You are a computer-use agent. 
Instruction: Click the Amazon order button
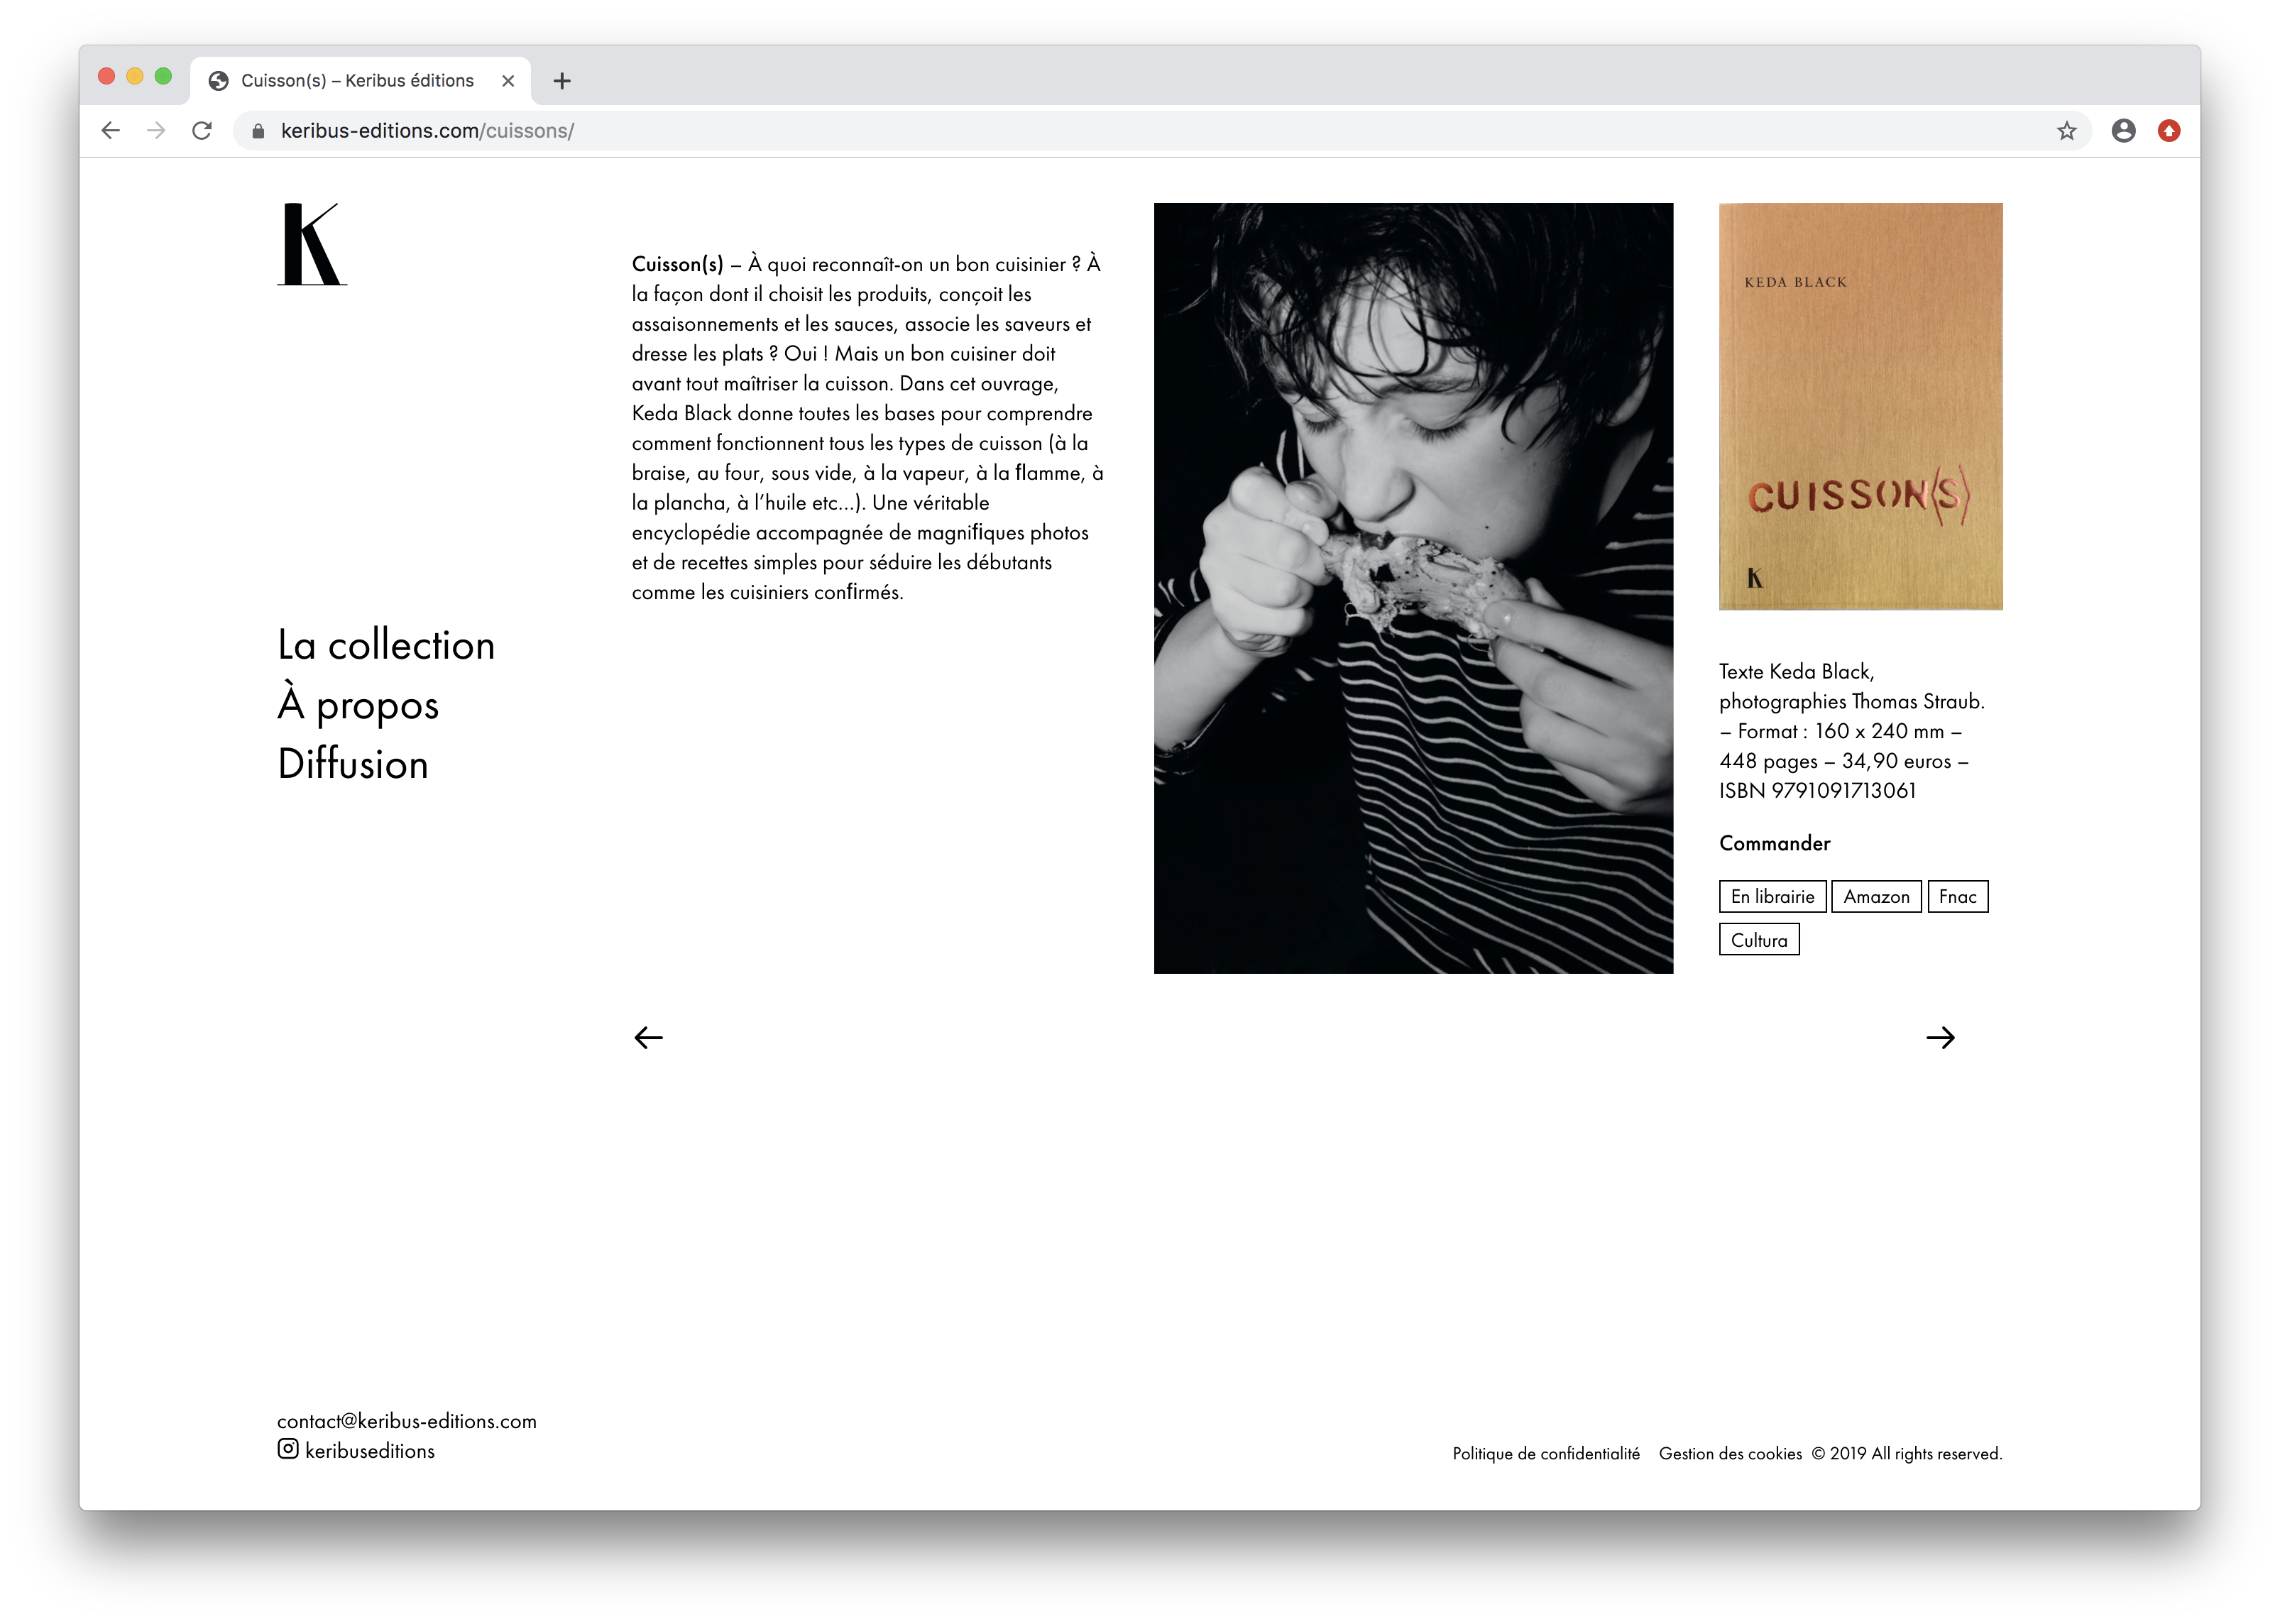1876,896
